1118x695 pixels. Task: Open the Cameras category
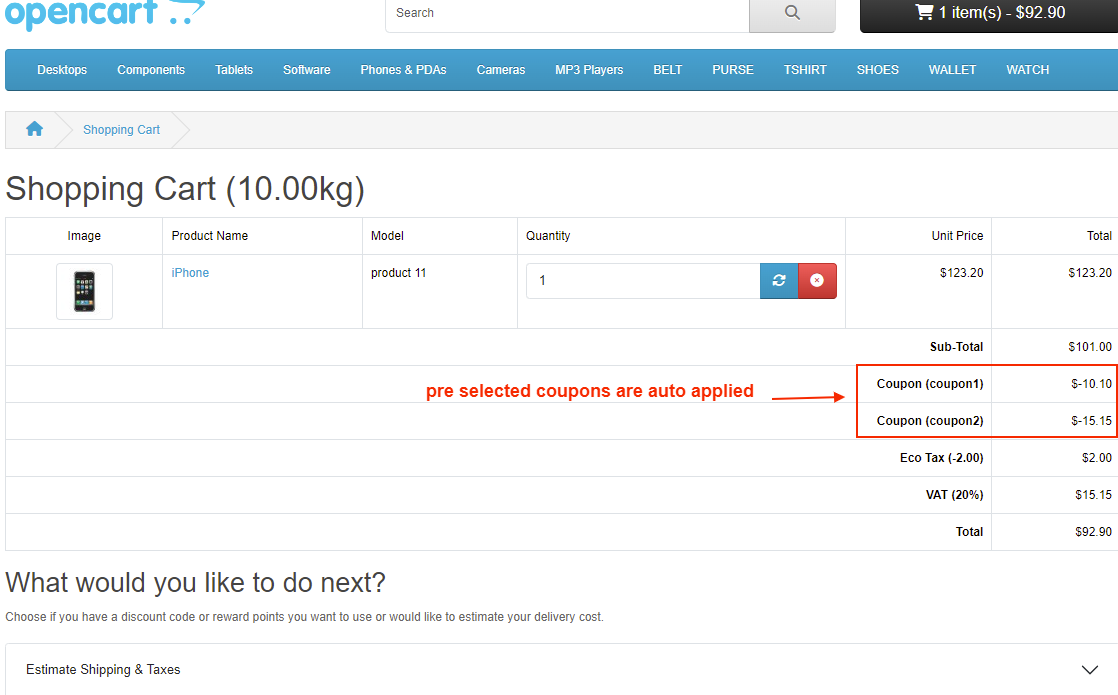[x=501, y=70]
